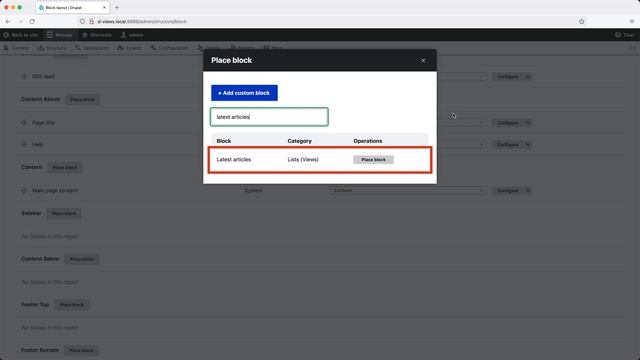Click Place block beside Content Above
This screenshot has height=360, width=640.
(82, 99)
